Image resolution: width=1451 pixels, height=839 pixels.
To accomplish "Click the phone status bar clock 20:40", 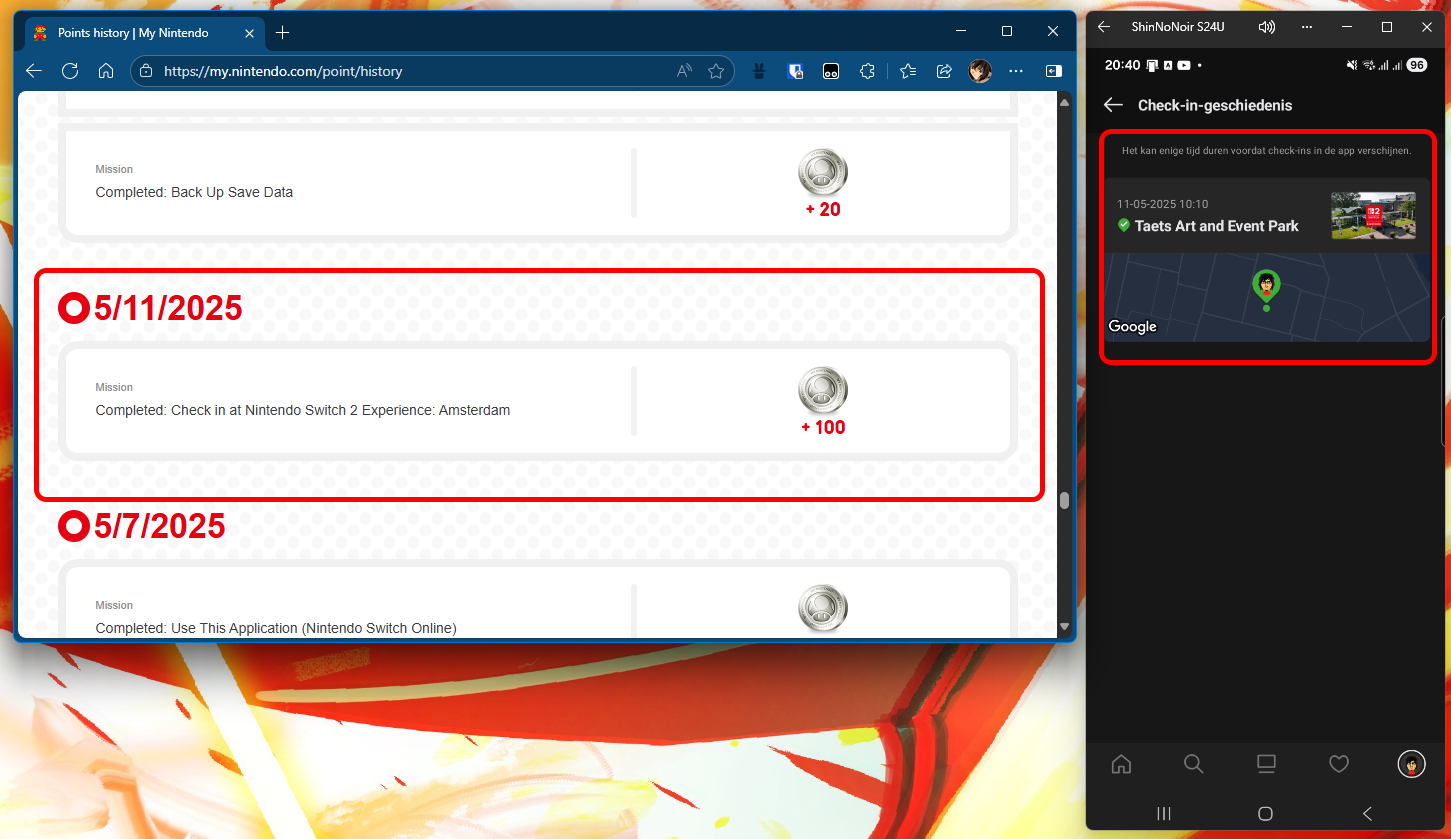I will (1122, 65).
